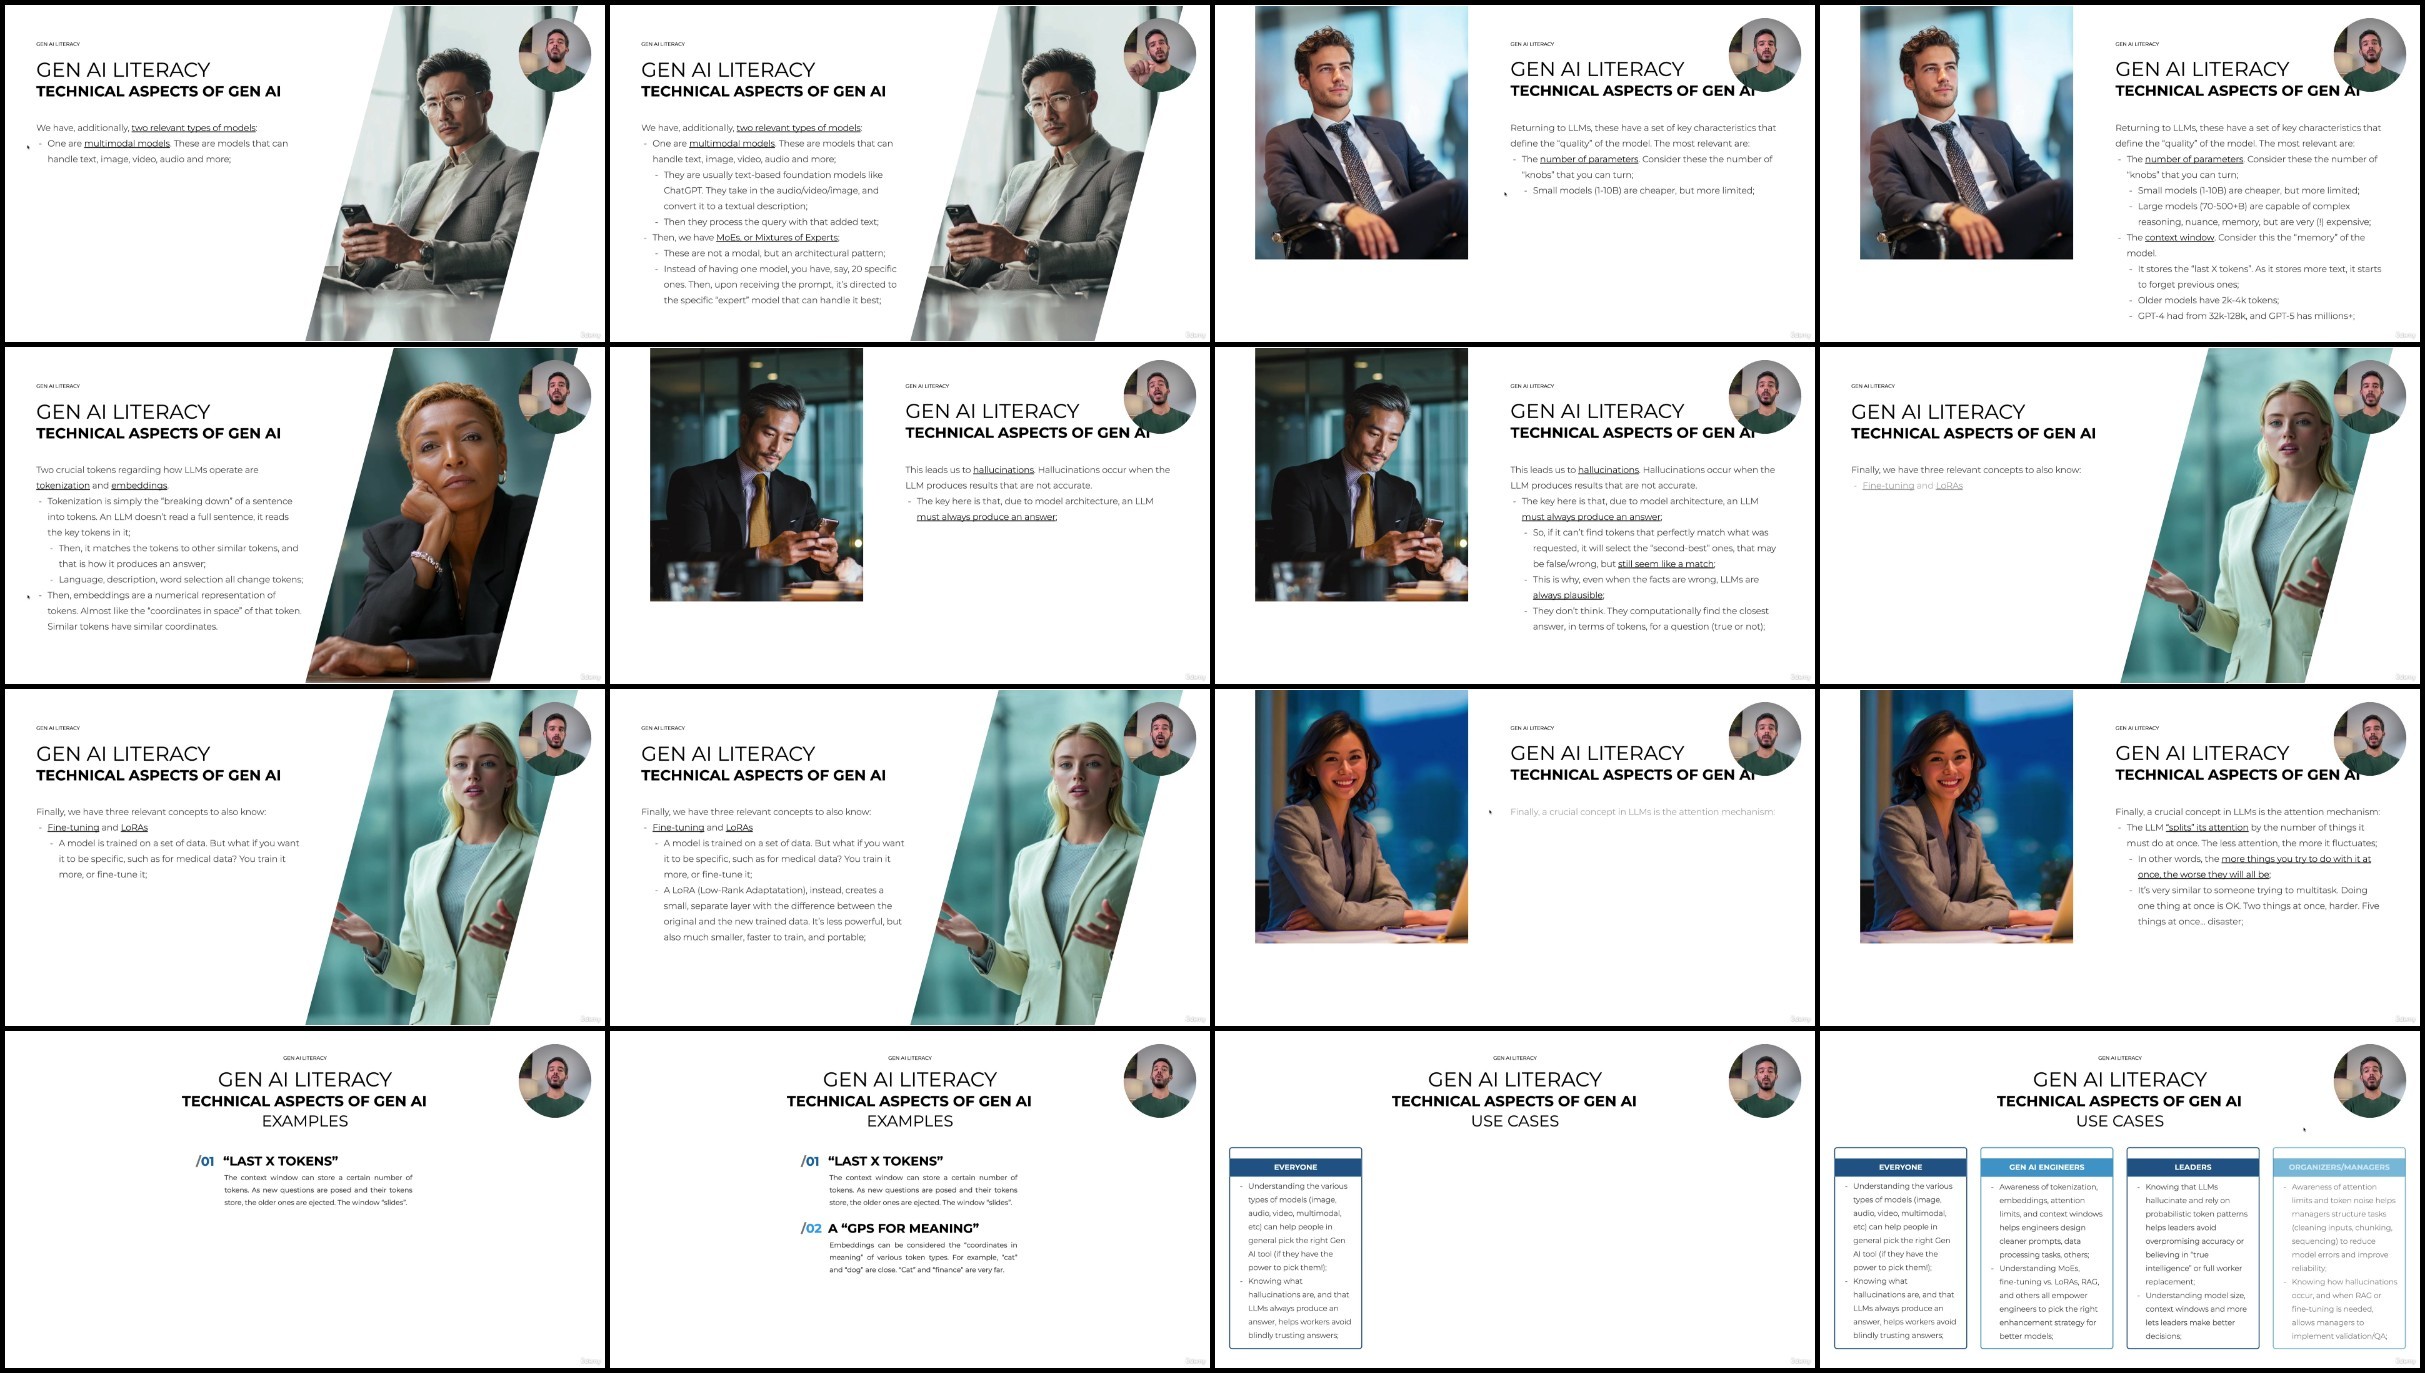The height and width of the screenshot is (1373, 2425).
Task: Click the faded 'ORGANIZERS/MANAGERS' column header
Action: (x=2338, y=1167)
